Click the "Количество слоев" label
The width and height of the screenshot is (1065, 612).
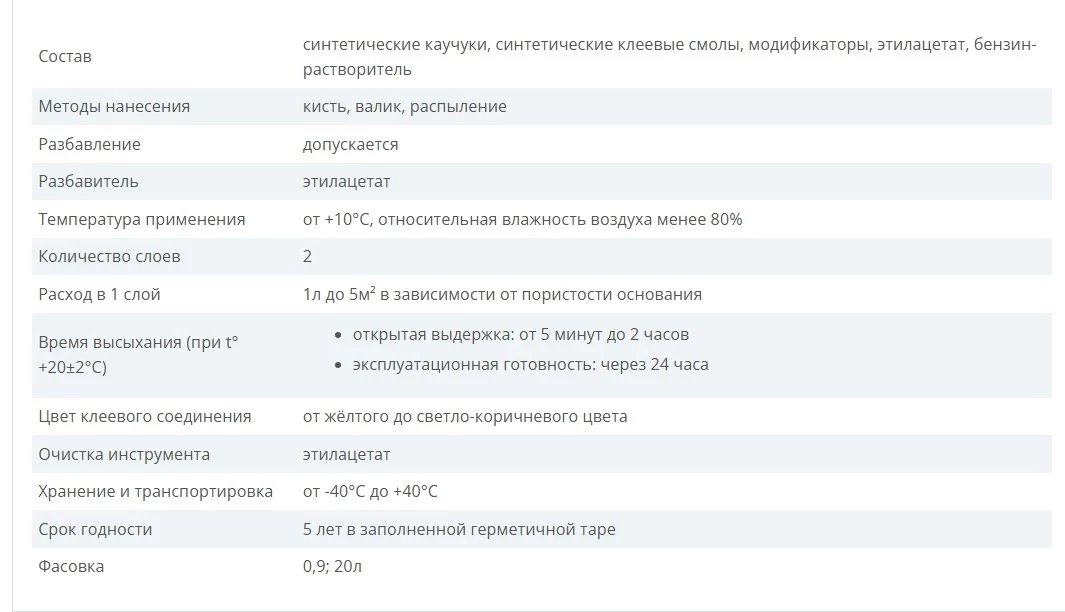(109, 256)
